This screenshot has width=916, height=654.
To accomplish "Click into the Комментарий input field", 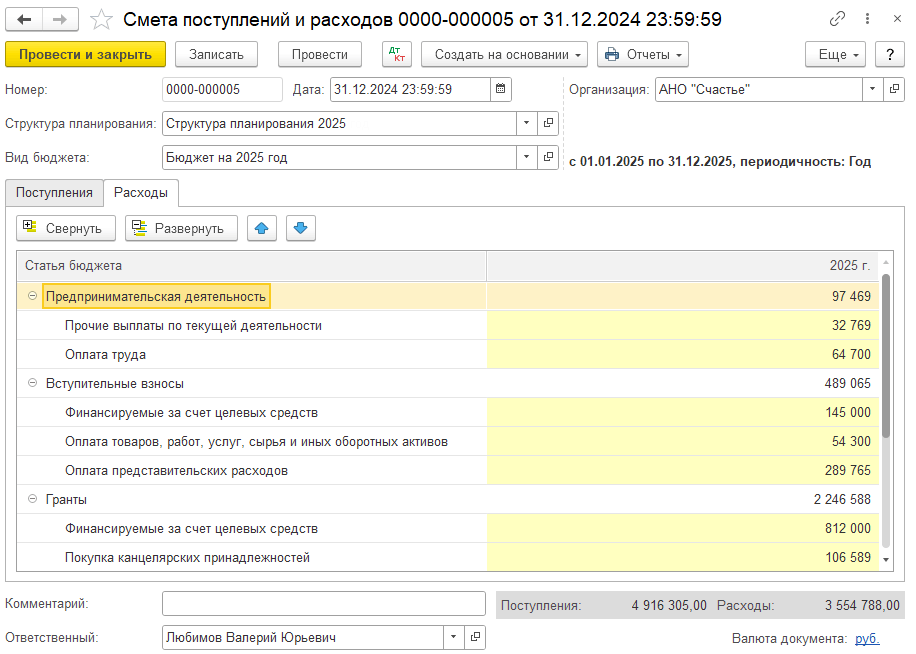I will [323, 604].
